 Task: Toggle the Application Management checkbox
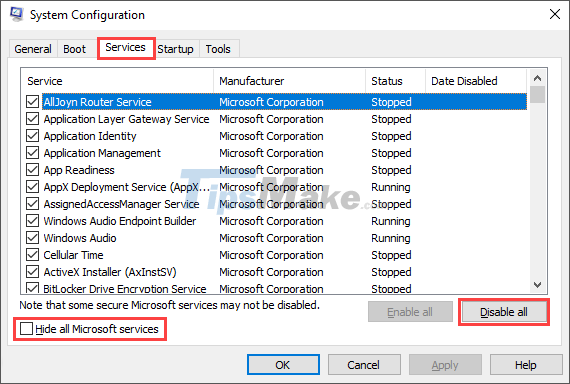click(32, 153)
